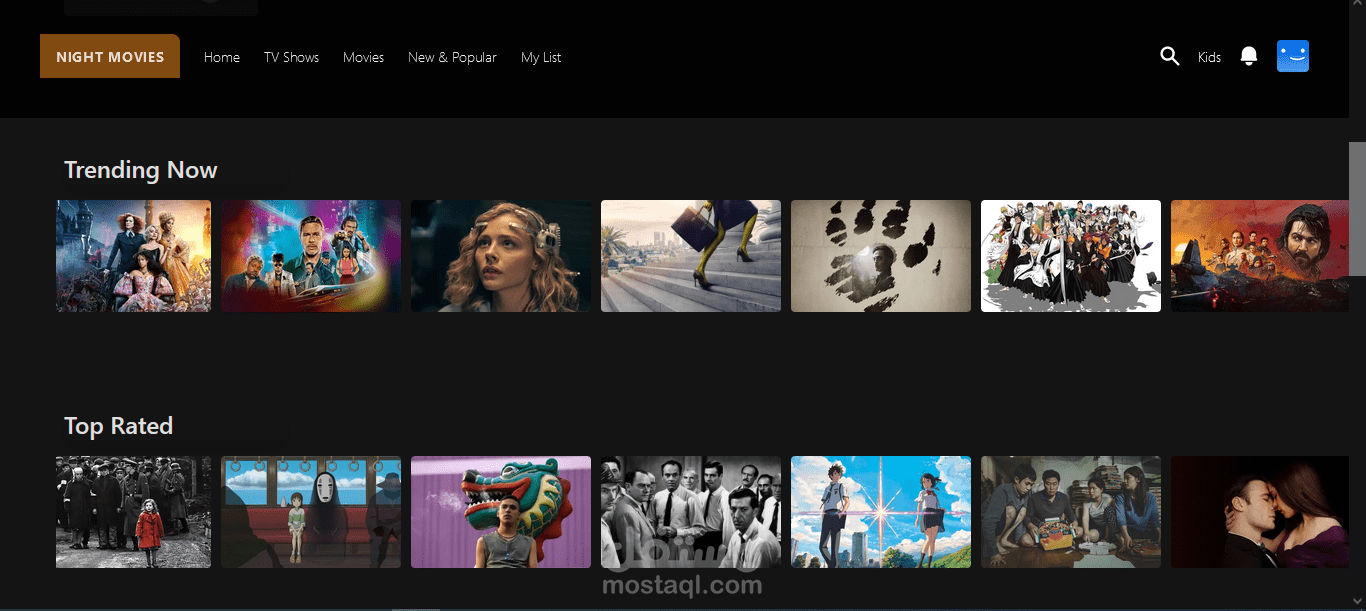The height and width of the screenshot is (611, 1366).
Task: Open the search magnifier icon
Action: [x=1170, y=56]
